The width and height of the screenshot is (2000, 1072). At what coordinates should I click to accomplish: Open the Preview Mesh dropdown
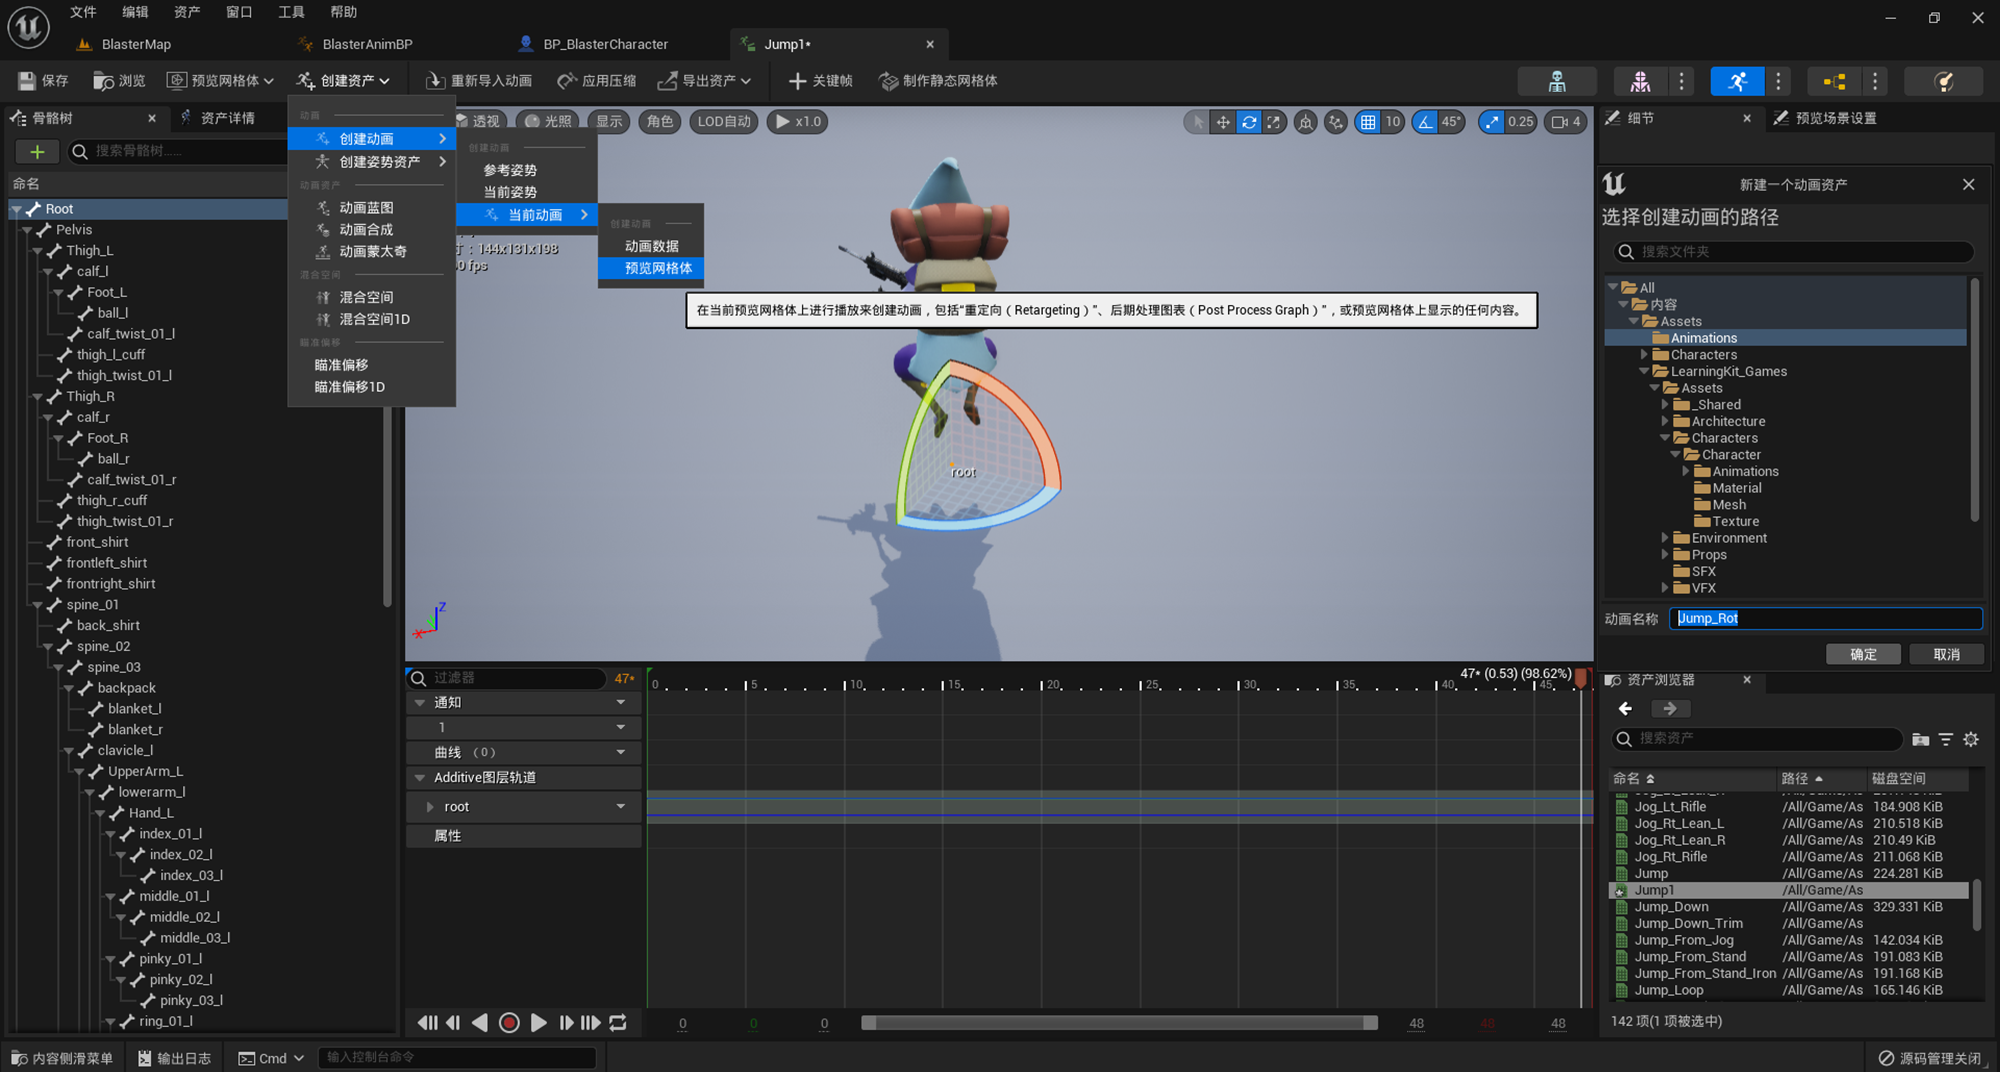(220, 81)
